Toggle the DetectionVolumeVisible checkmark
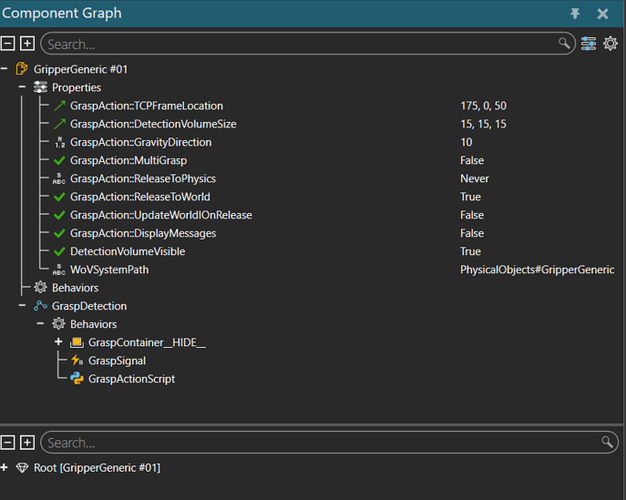Screen dimensions: 626x500 59,252
